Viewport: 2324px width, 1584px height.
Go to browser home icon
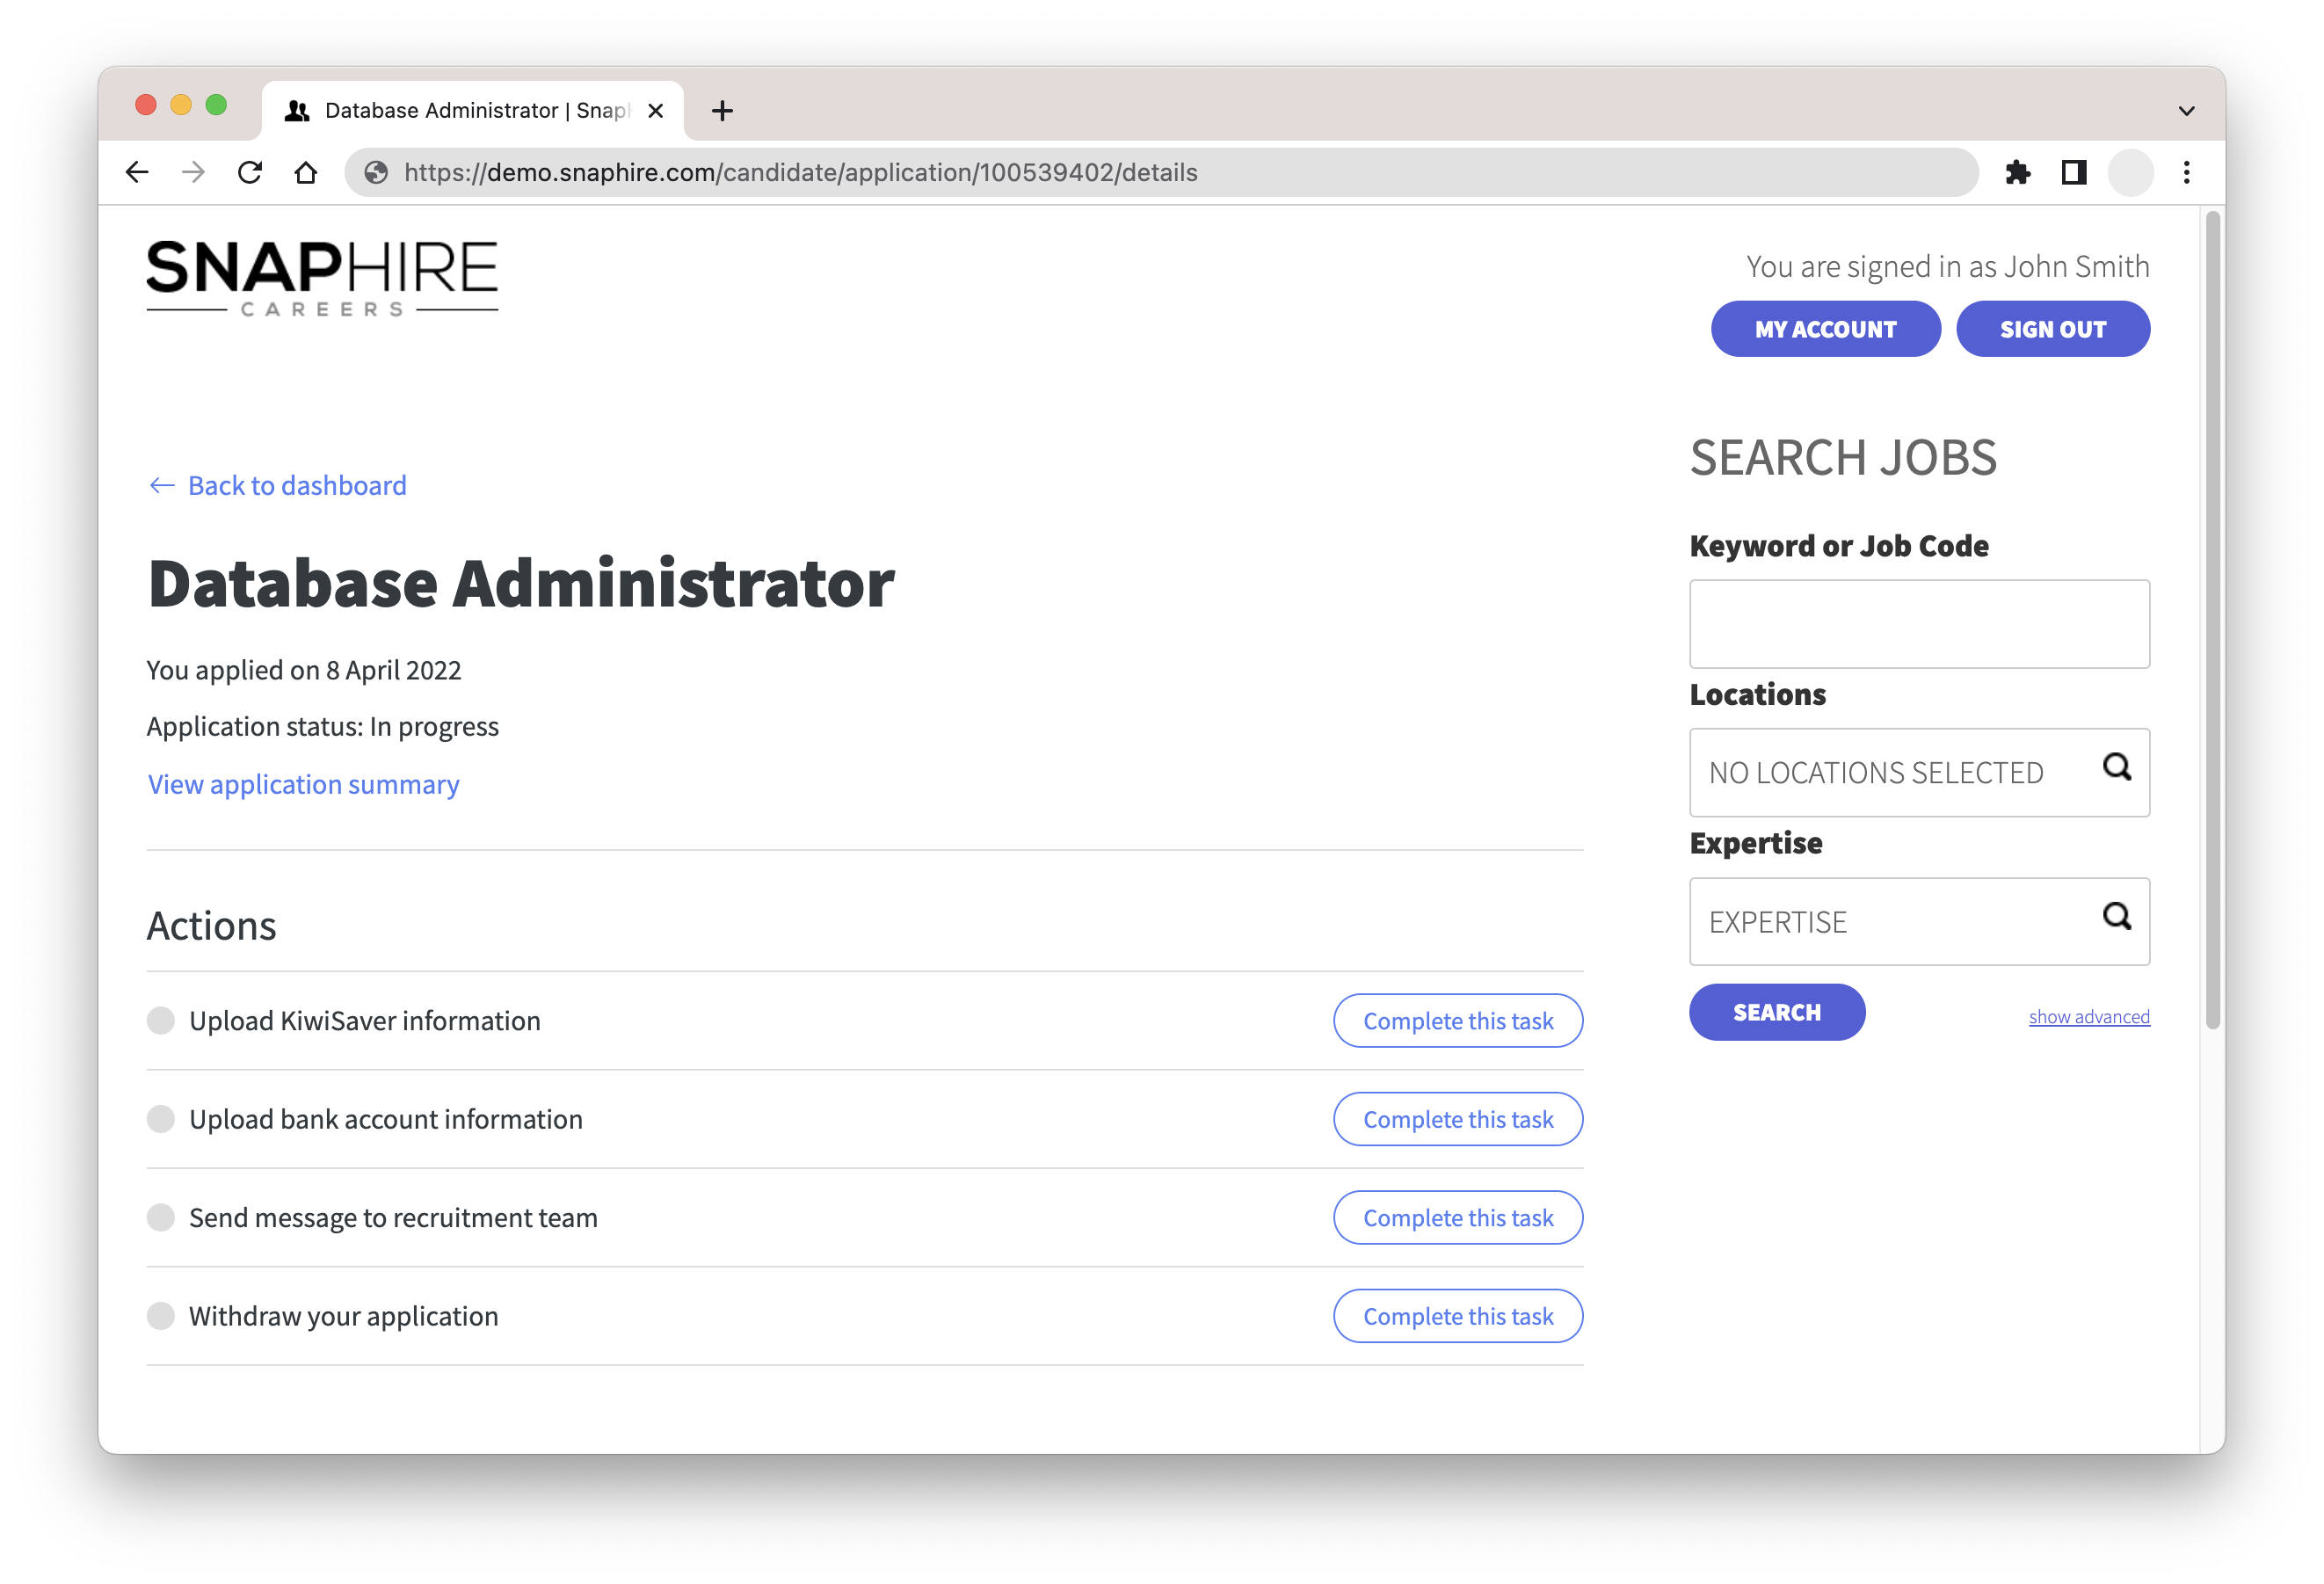(306, 172)
